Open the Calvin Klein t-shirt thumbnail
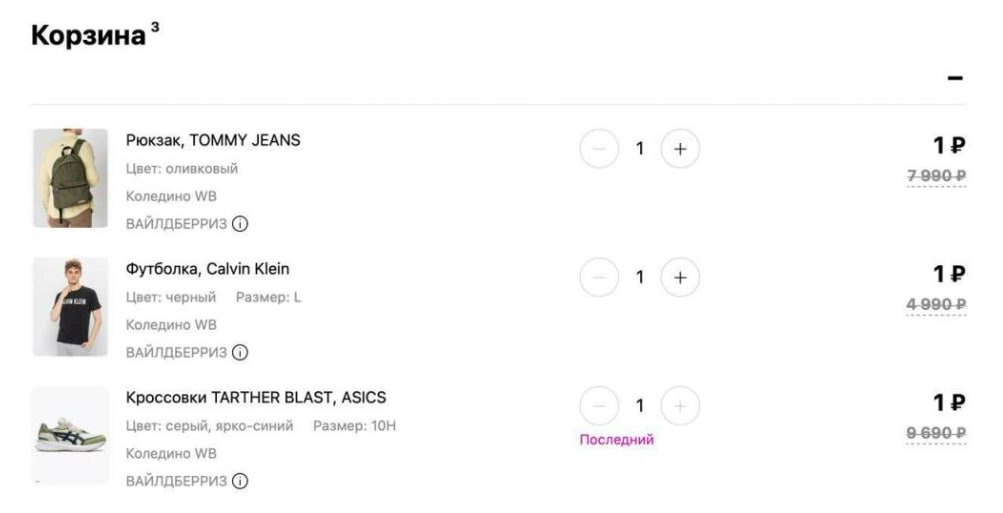This screenshot has width=1003, height=513. pos(70,306)
